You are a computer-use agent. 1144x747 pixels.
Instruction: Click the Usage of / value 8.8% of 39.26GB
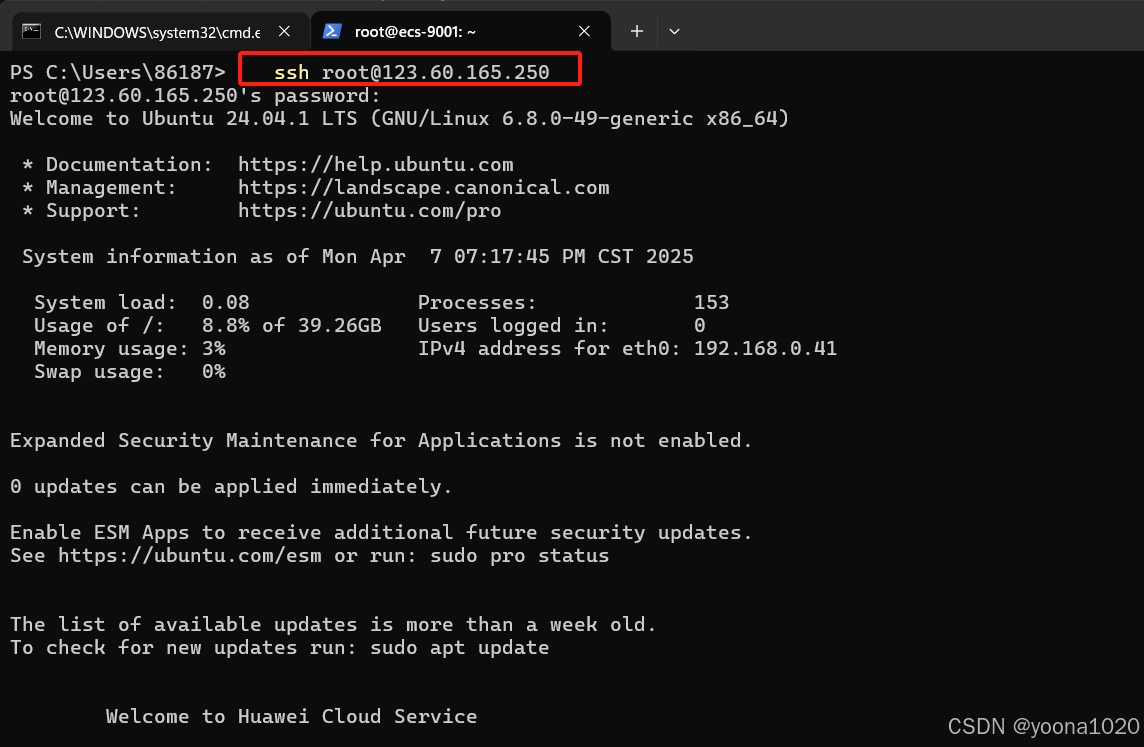[x=292, y=325]
